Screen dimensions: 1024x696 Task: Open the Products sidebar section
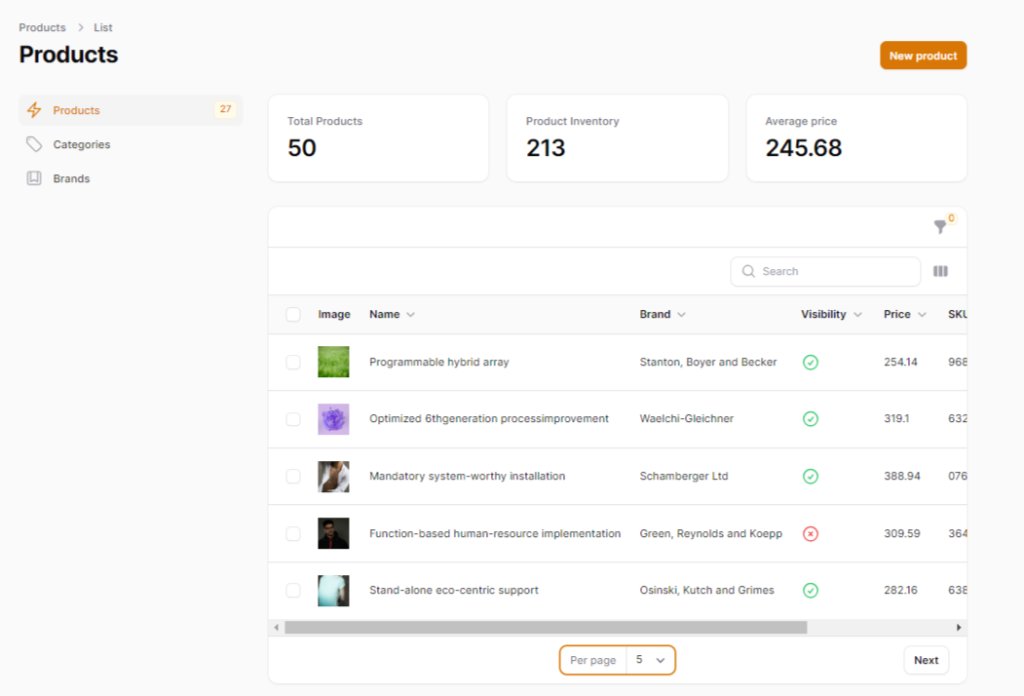click(x=131, y=110)
